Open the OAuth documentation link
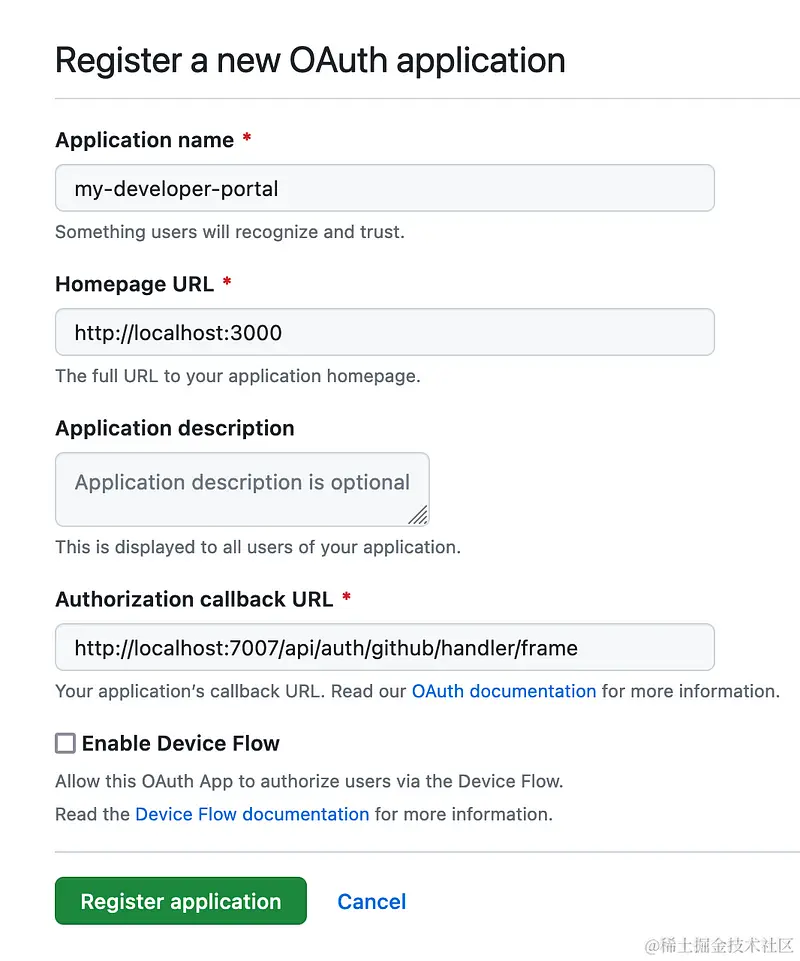 click(503, 691)
